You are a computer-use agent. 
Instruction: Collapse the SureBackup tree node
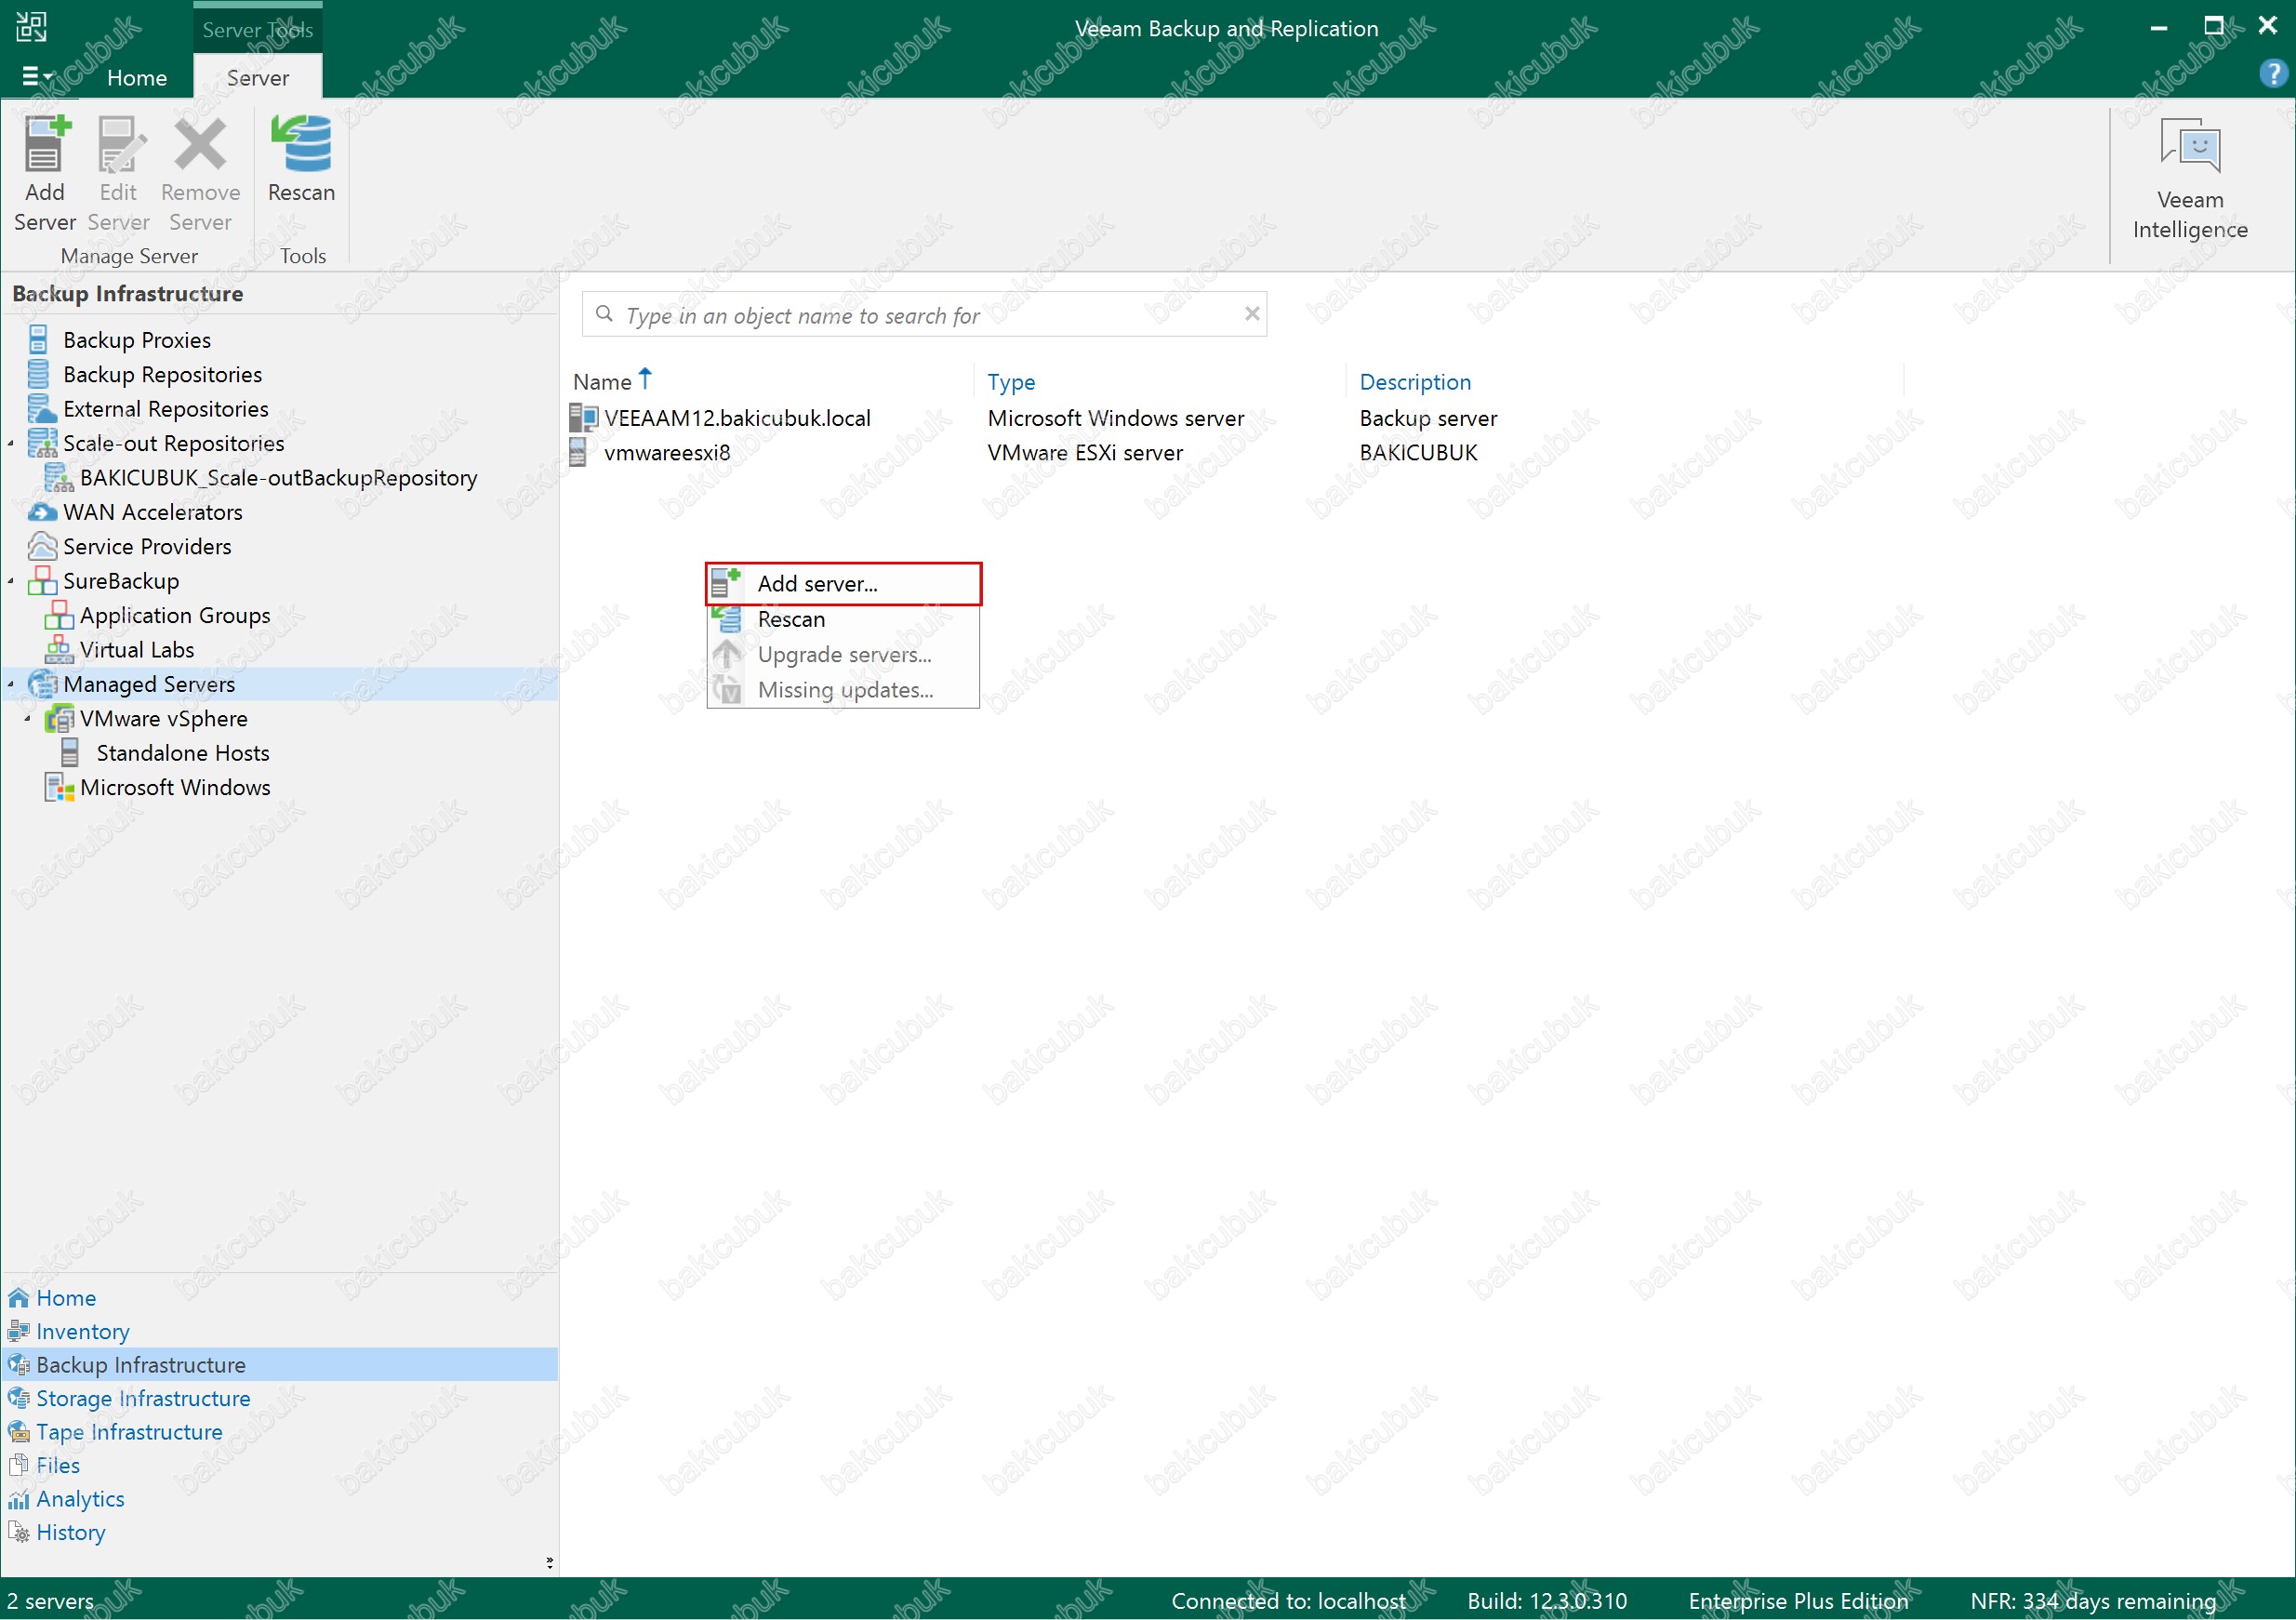click(11, 581)
